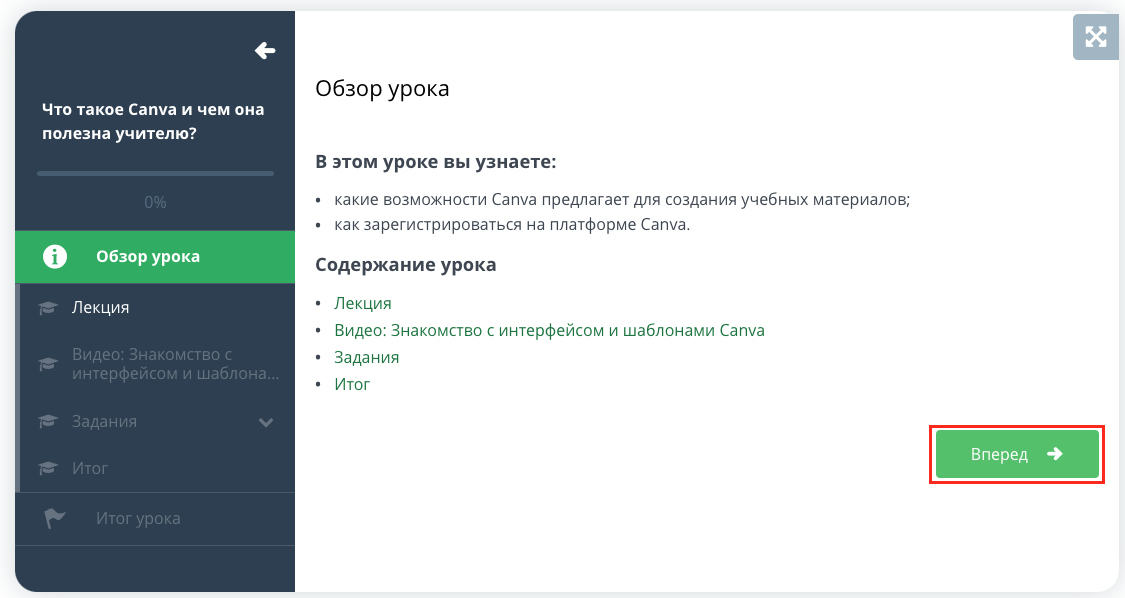Go forward with the Вперед button
This screenshot has height=598, width=1125.
(x=1017, y=454)
